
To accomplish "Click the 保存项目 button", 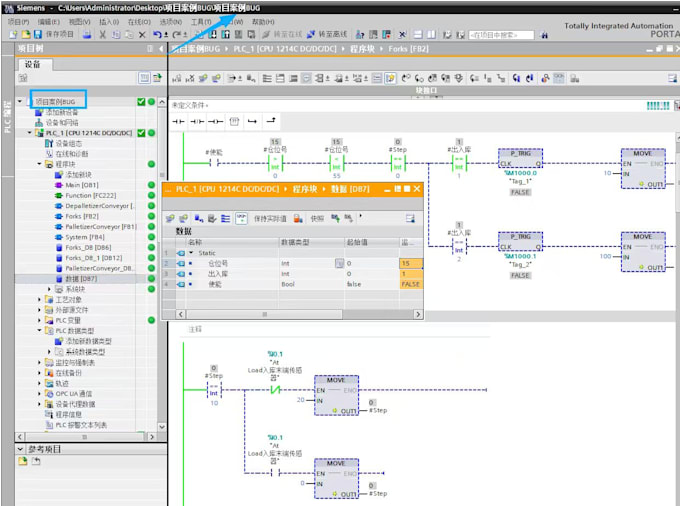I will coord(60,34).
